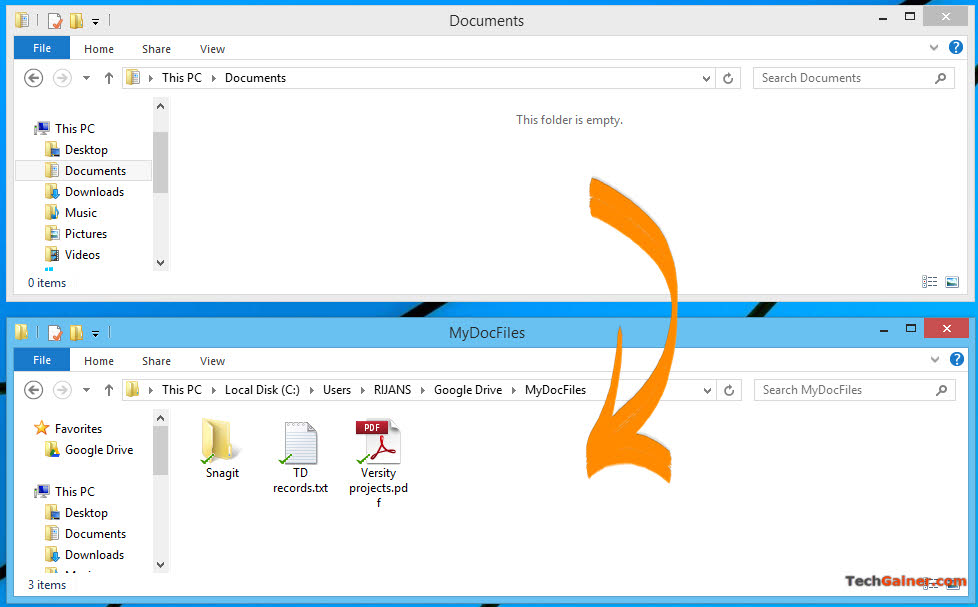Open the Versity projects.pdf file
Image resolution: width=978 pixels, height=607 pixels.
(378, 443)
